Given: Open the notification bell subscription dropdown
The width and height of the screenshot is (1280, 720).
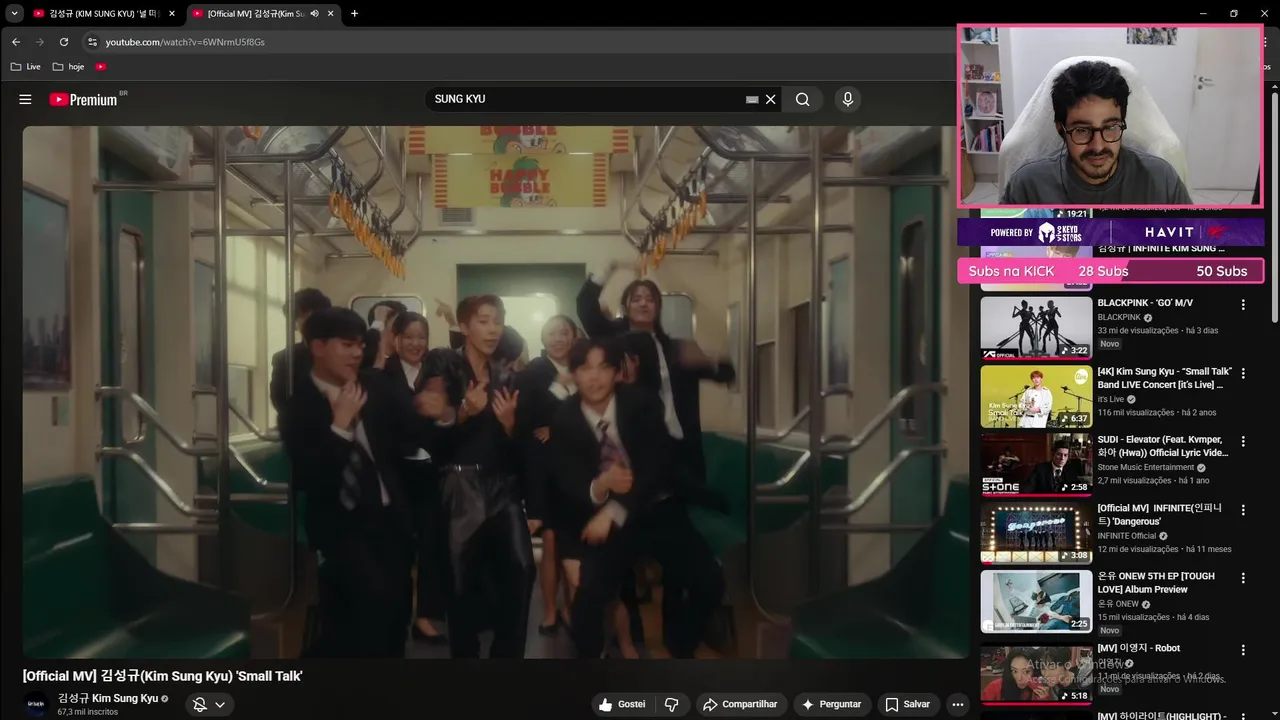Looking at the screenshot, I should pyautogui.click(x=209, y=704).
